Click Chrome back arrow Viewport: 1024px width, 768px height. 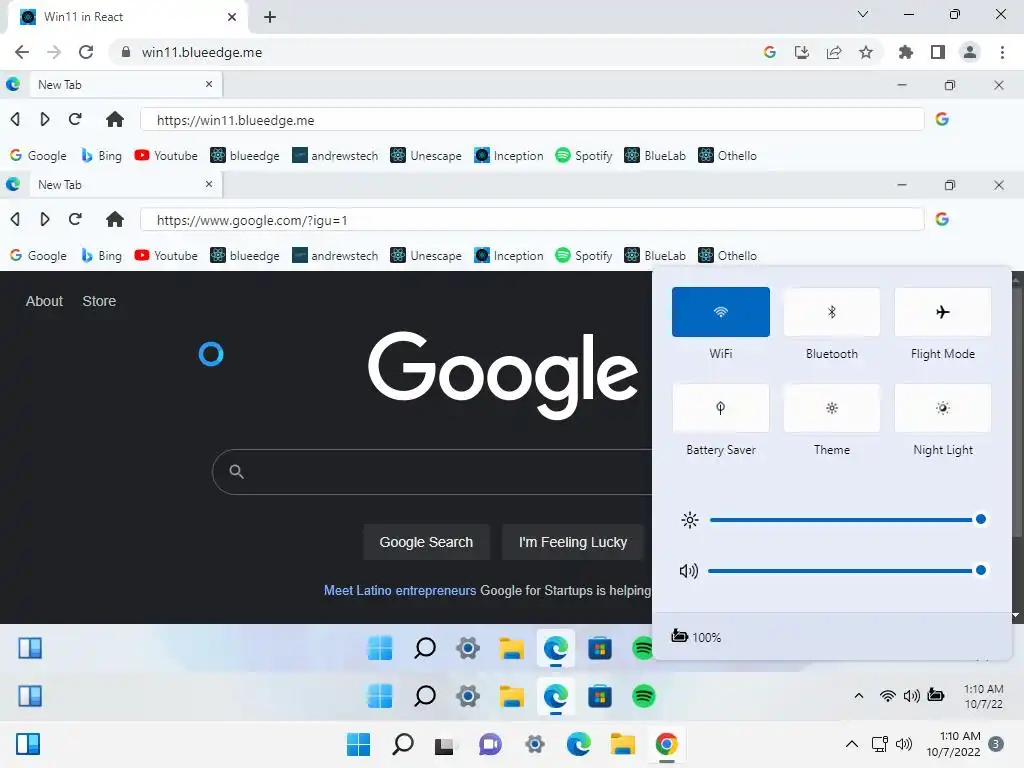click(x=22, y=52)
